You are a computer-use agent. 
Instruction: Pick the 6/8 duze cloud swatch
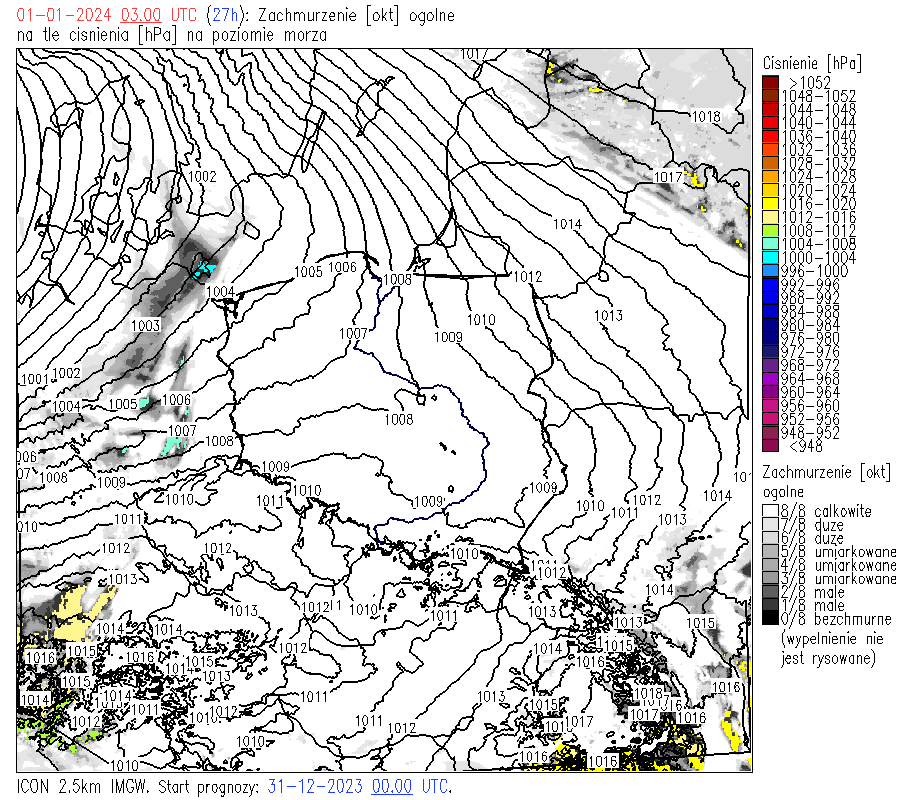[x=770, y=538]
